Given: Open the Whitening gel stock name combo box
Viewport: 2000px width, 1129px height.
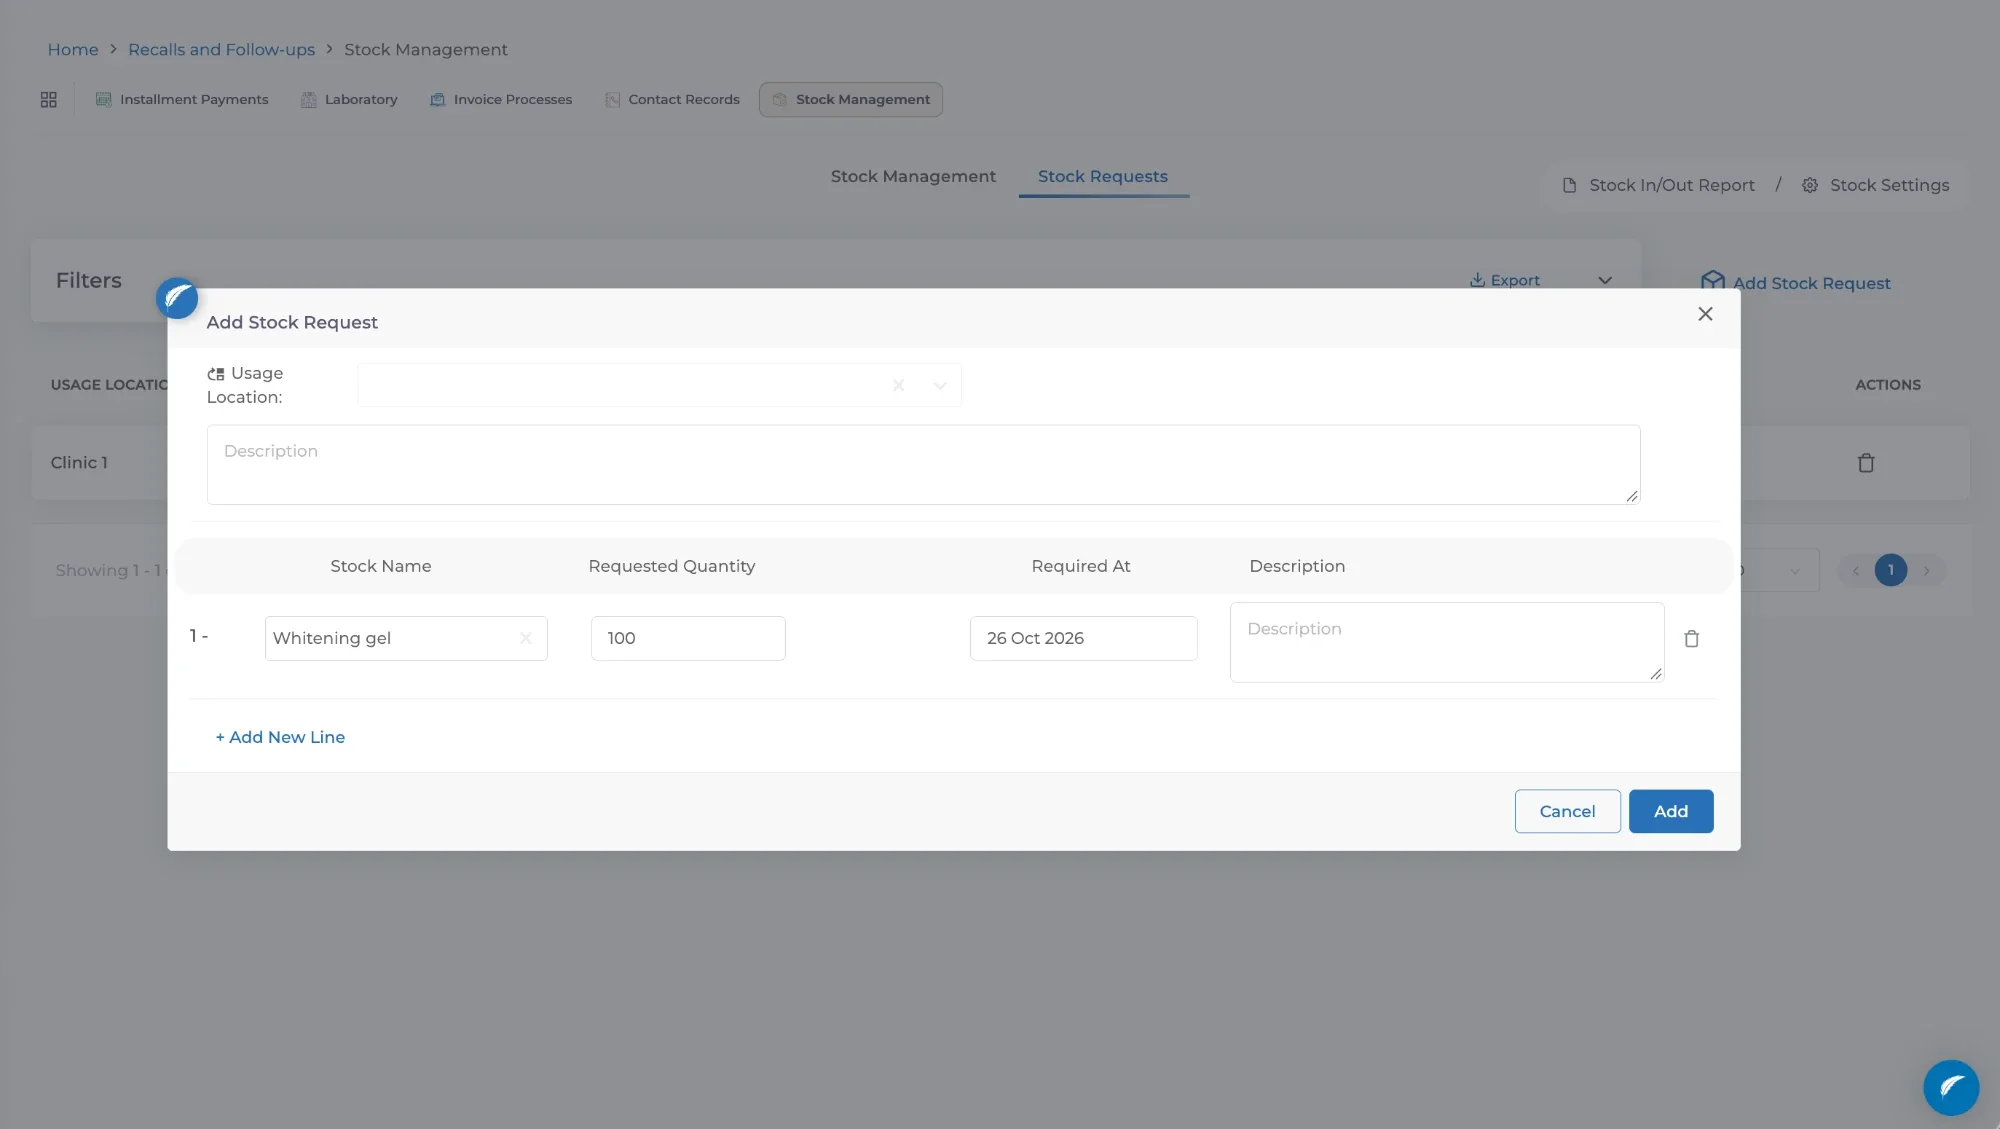Looking at the screenshot, I should point(406,638).
